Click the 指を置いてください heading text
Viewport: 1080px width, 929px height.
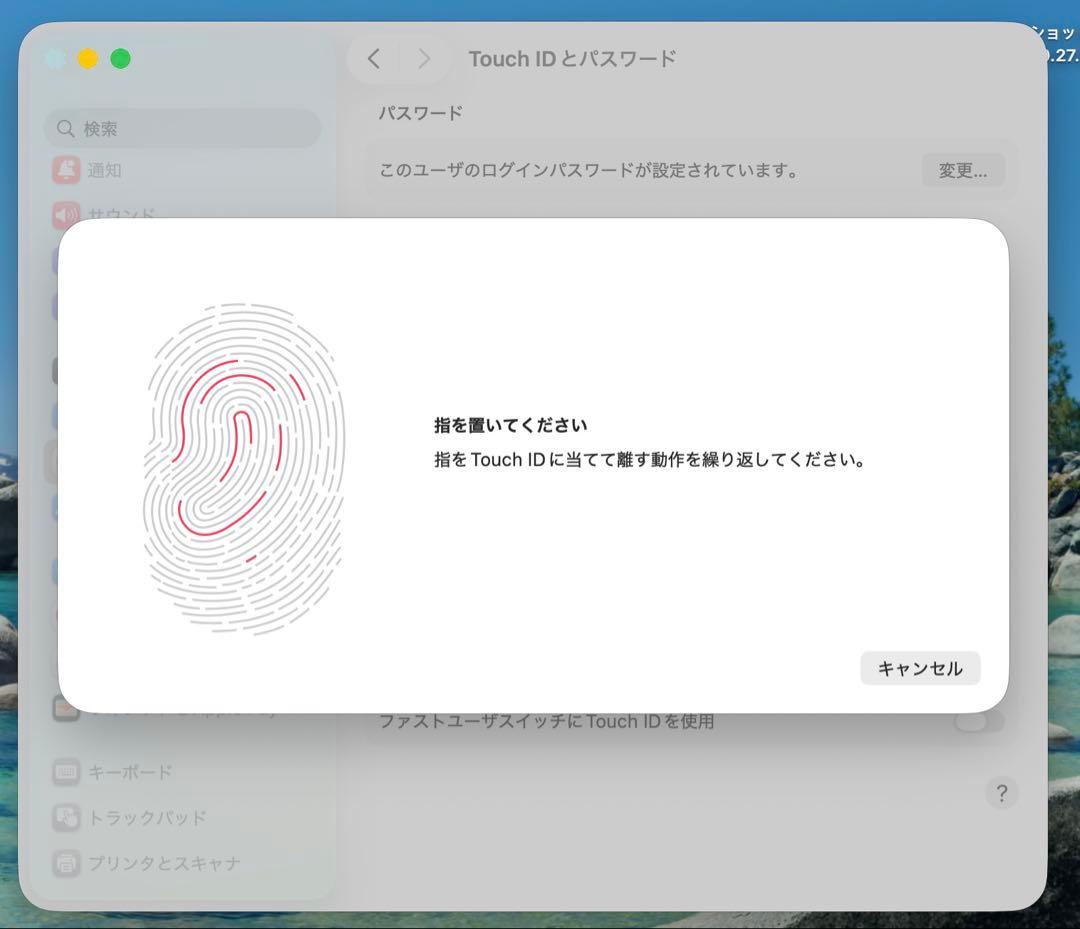(510, 425)
